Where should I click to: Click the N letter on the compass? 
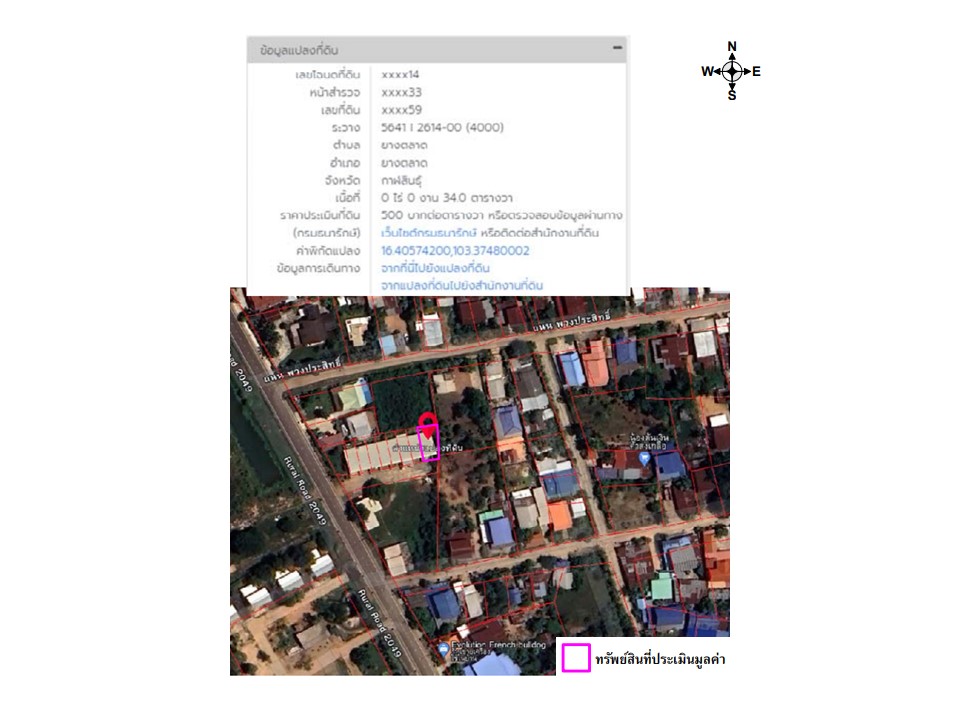[732, 47]
